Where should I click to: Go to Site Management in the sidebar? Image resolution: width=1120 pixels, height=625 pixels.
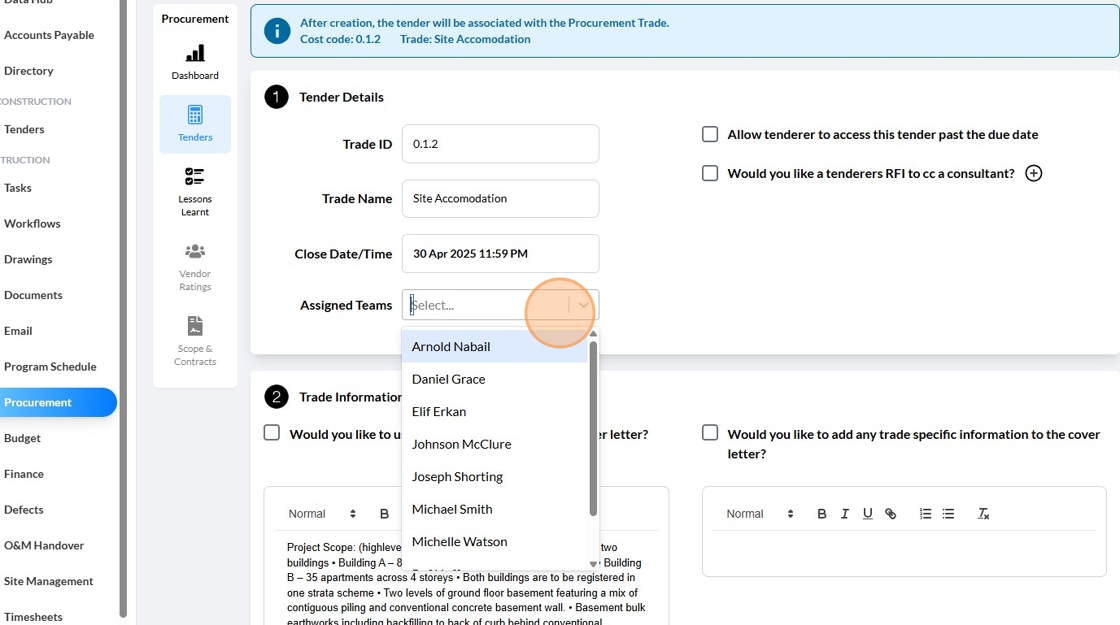coord(49,581)
